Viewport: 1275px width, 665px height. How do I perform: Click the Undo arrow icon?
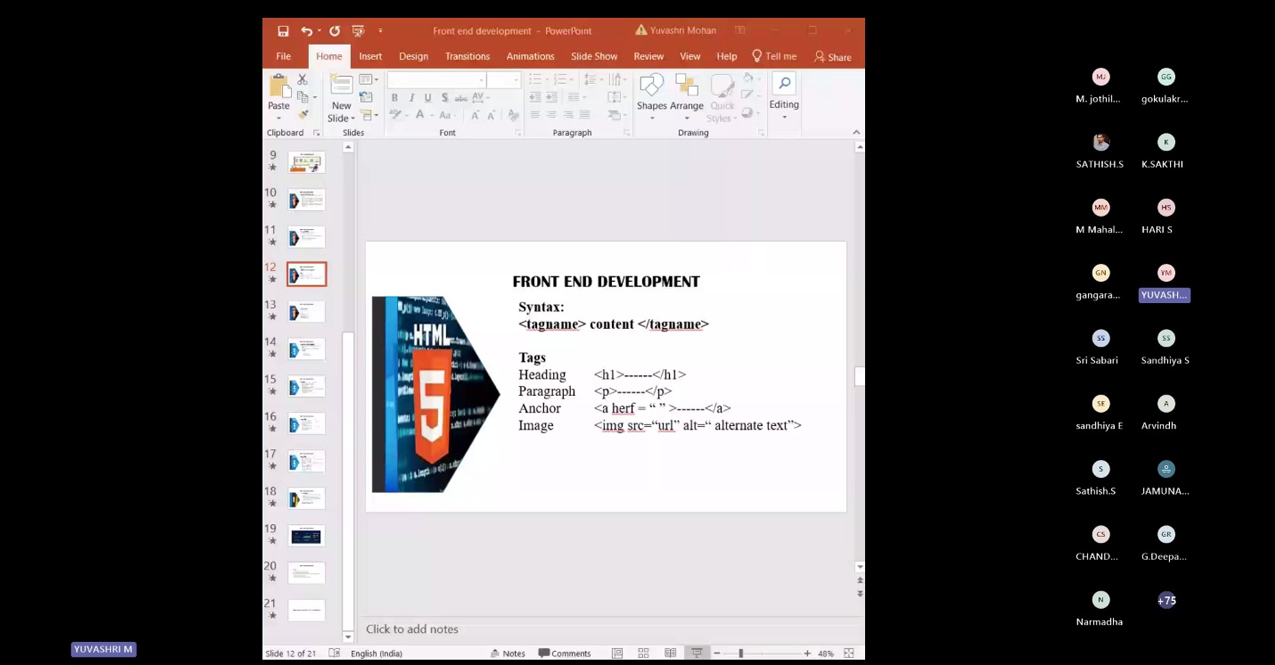pyautogui.click(x=306, y=31)
